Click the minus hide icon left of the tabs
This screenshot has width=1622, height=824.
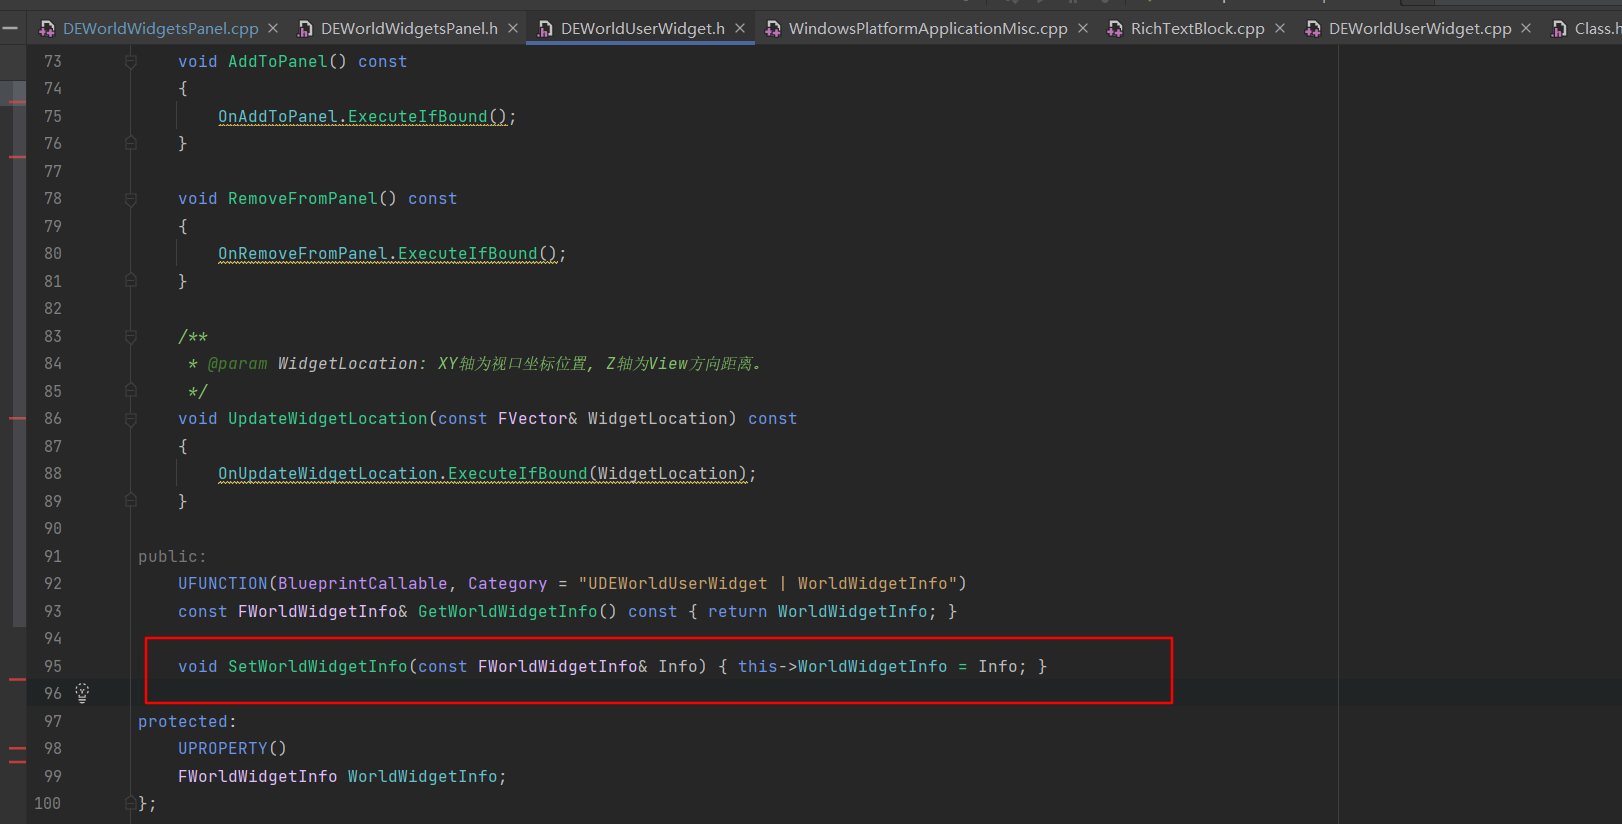pyautogui.click(x=10, y=29)
